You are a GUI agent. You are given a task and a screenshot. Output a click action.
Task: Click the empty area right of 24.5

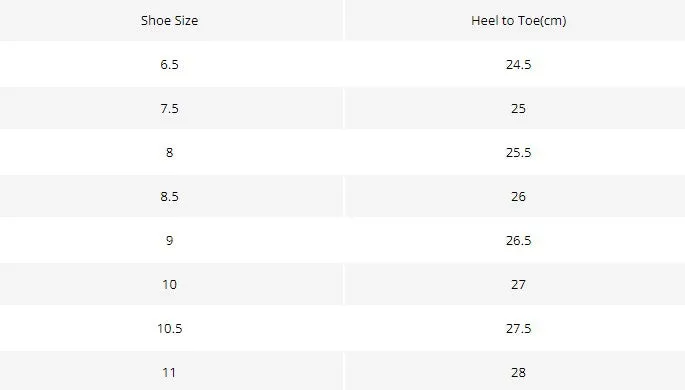608,65
